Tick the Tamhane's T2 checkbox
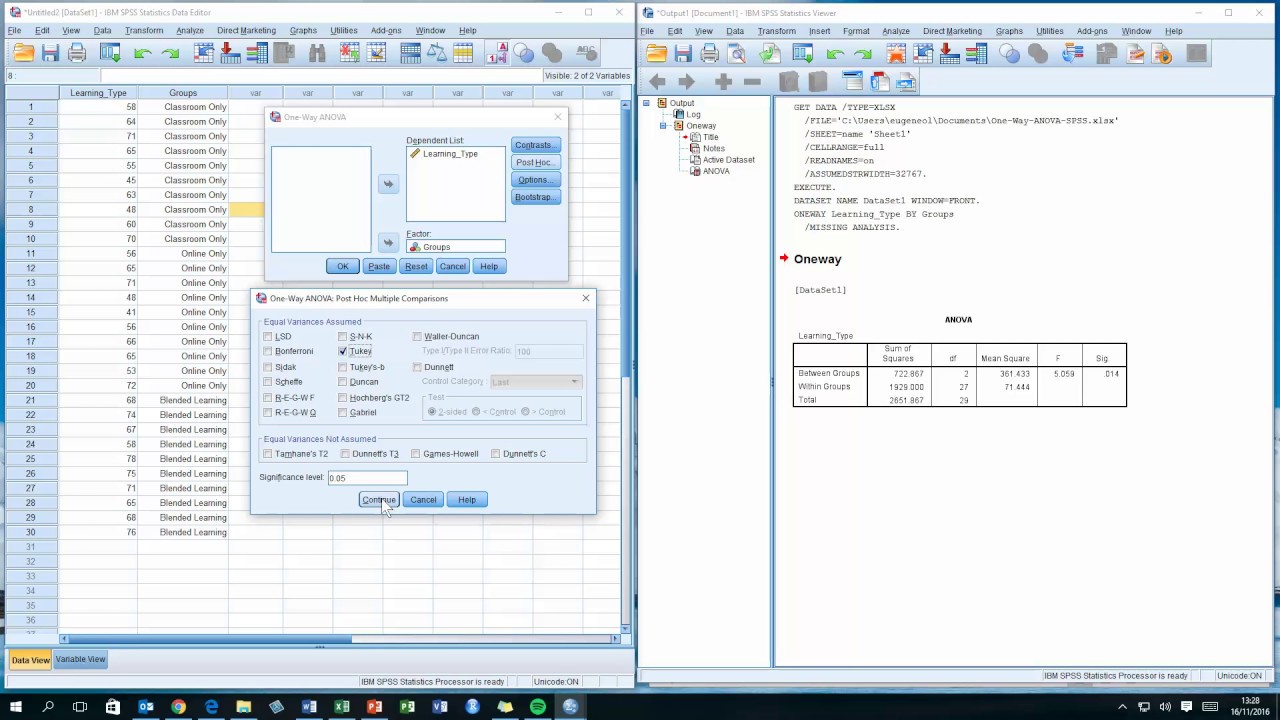This screenshot has width=1280, height=720. (x=268, y=454)
